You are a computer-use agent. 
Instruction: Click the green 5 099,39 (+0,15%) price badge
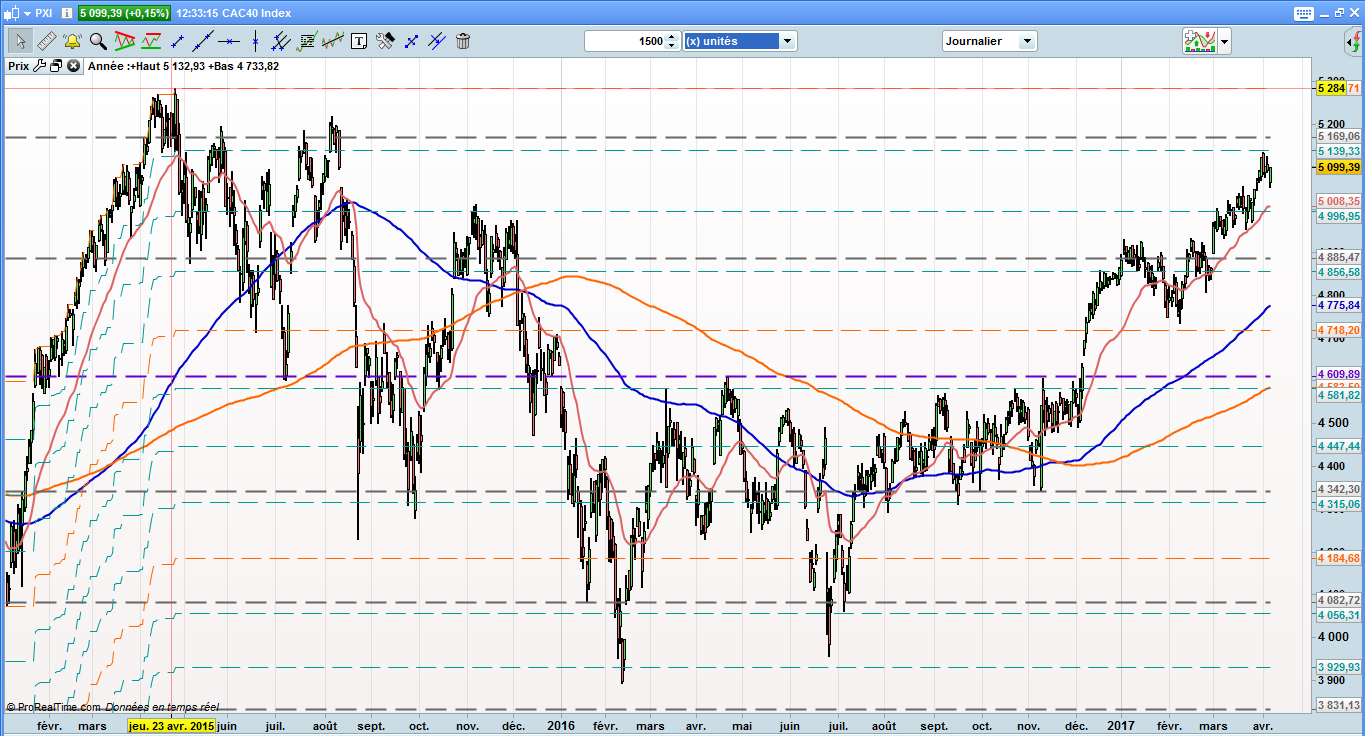click(124, 14)
